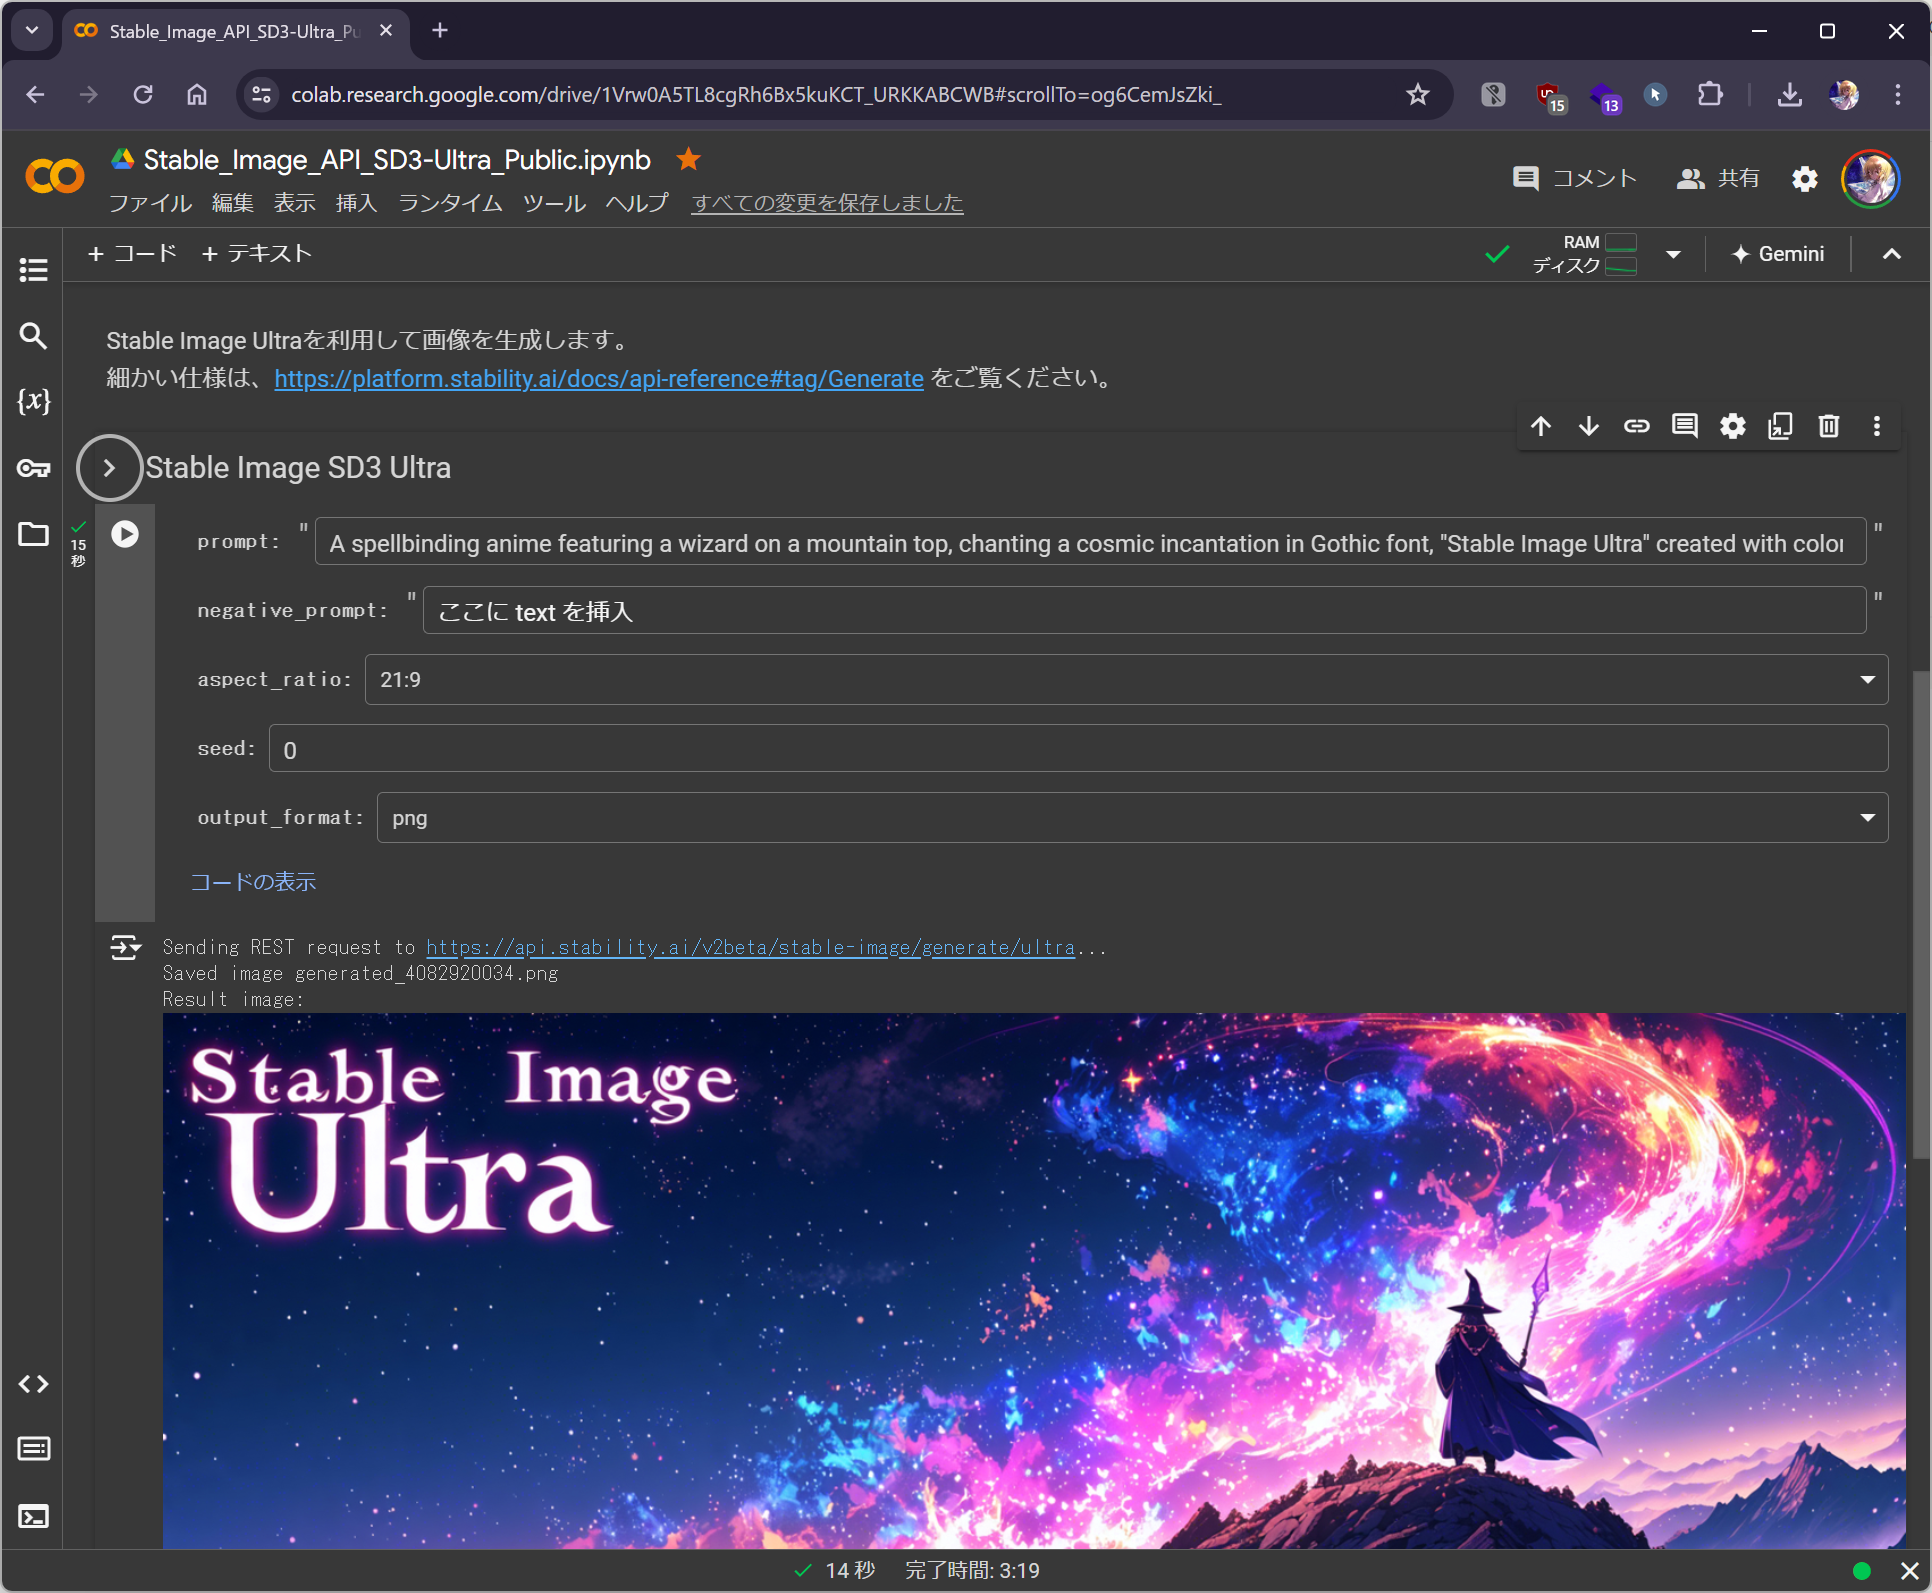Image resolution: width=1932 pixels, height=1593 pixels.
Task: Toggle the output collapse icon beside results
Action: coord(125,947)
